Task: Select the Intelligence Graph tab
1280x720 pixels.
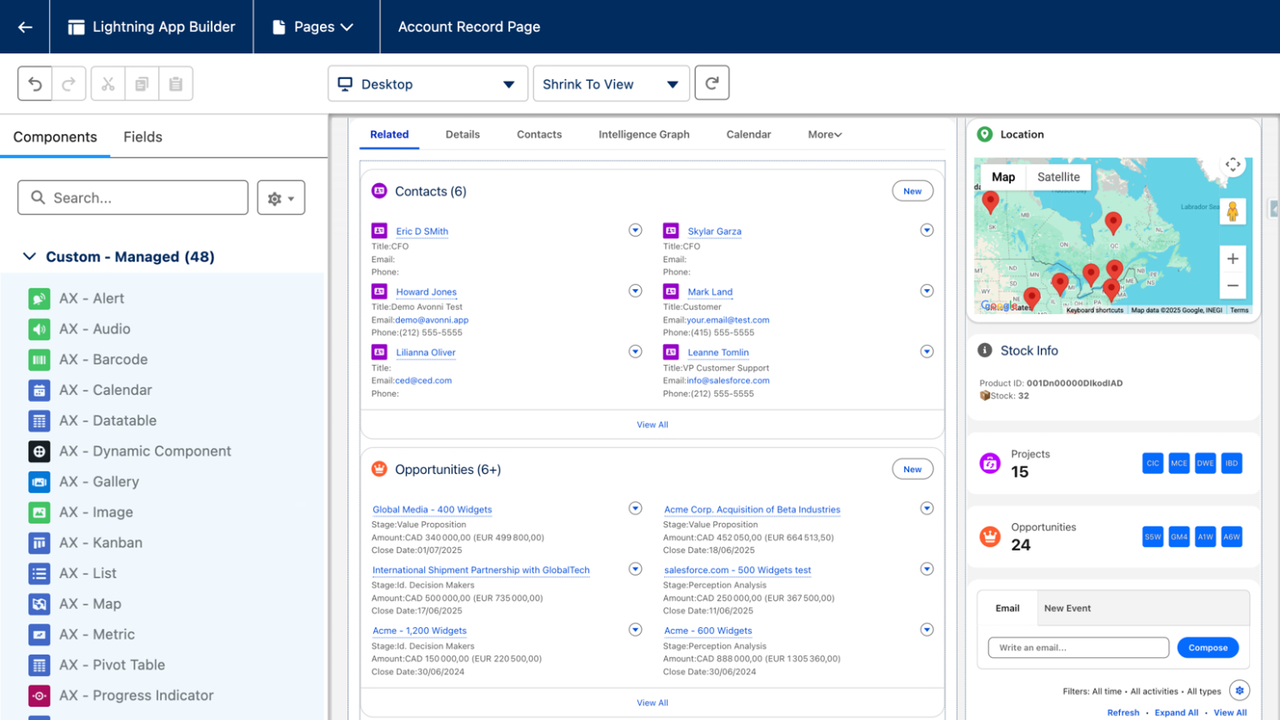Action: pyautogui.click(x=644, y=134)
